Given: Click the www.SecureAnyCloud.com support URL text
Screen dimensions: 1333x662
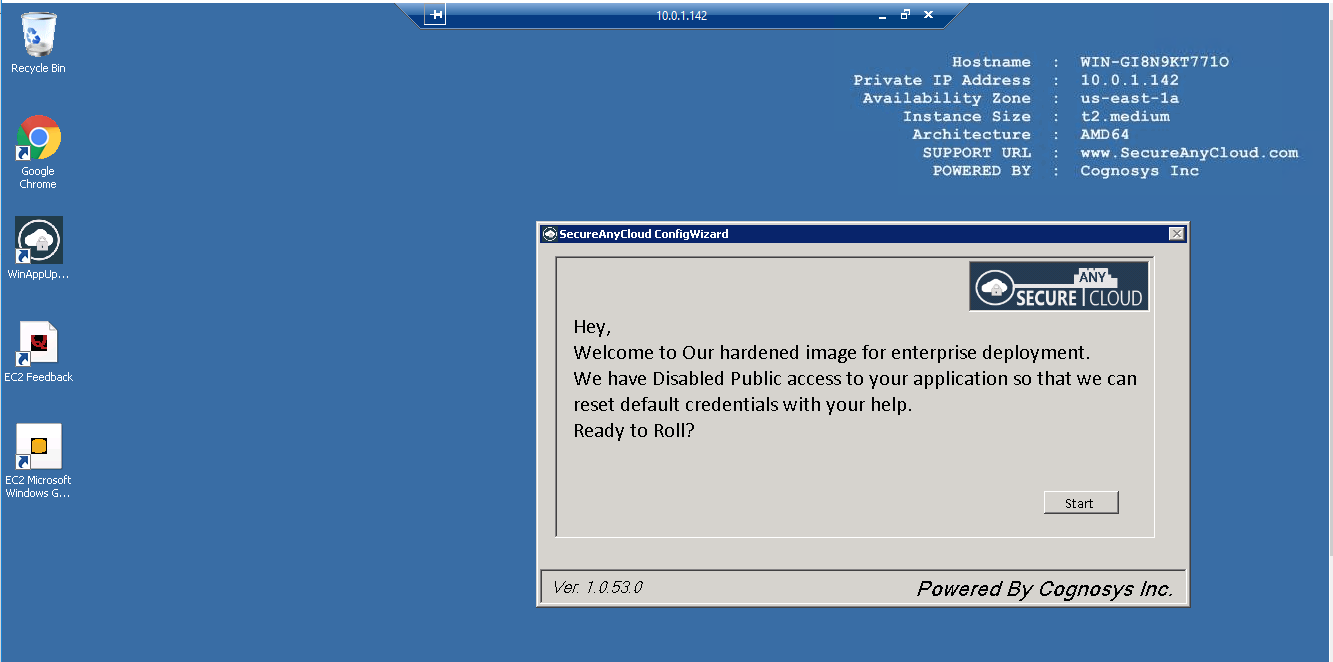Looking at the screenshot, I should click(1188, 153).
